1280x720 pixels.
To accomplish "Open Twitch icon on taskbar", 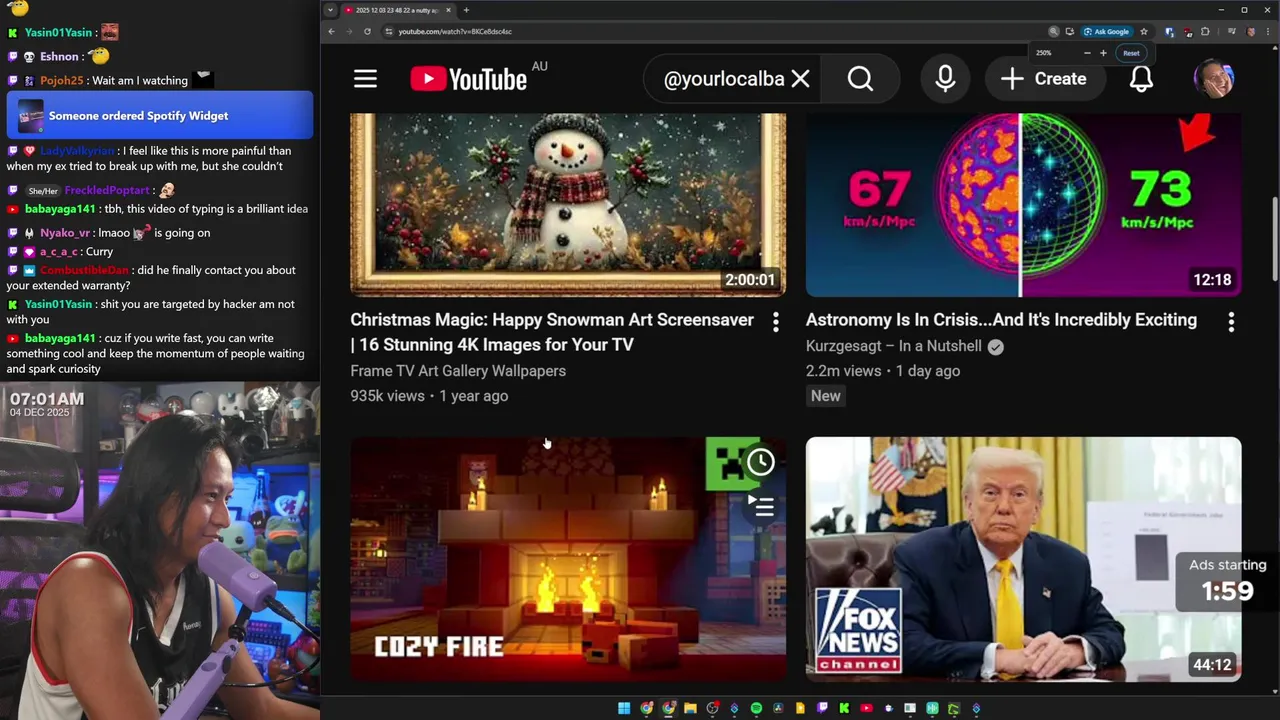I will [822, 708].
